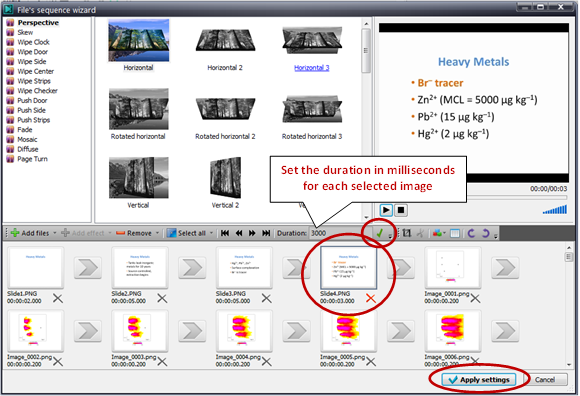Click the rotate counterclockwise icon
This screenshot has width=580, height=396.
point(471,233)
